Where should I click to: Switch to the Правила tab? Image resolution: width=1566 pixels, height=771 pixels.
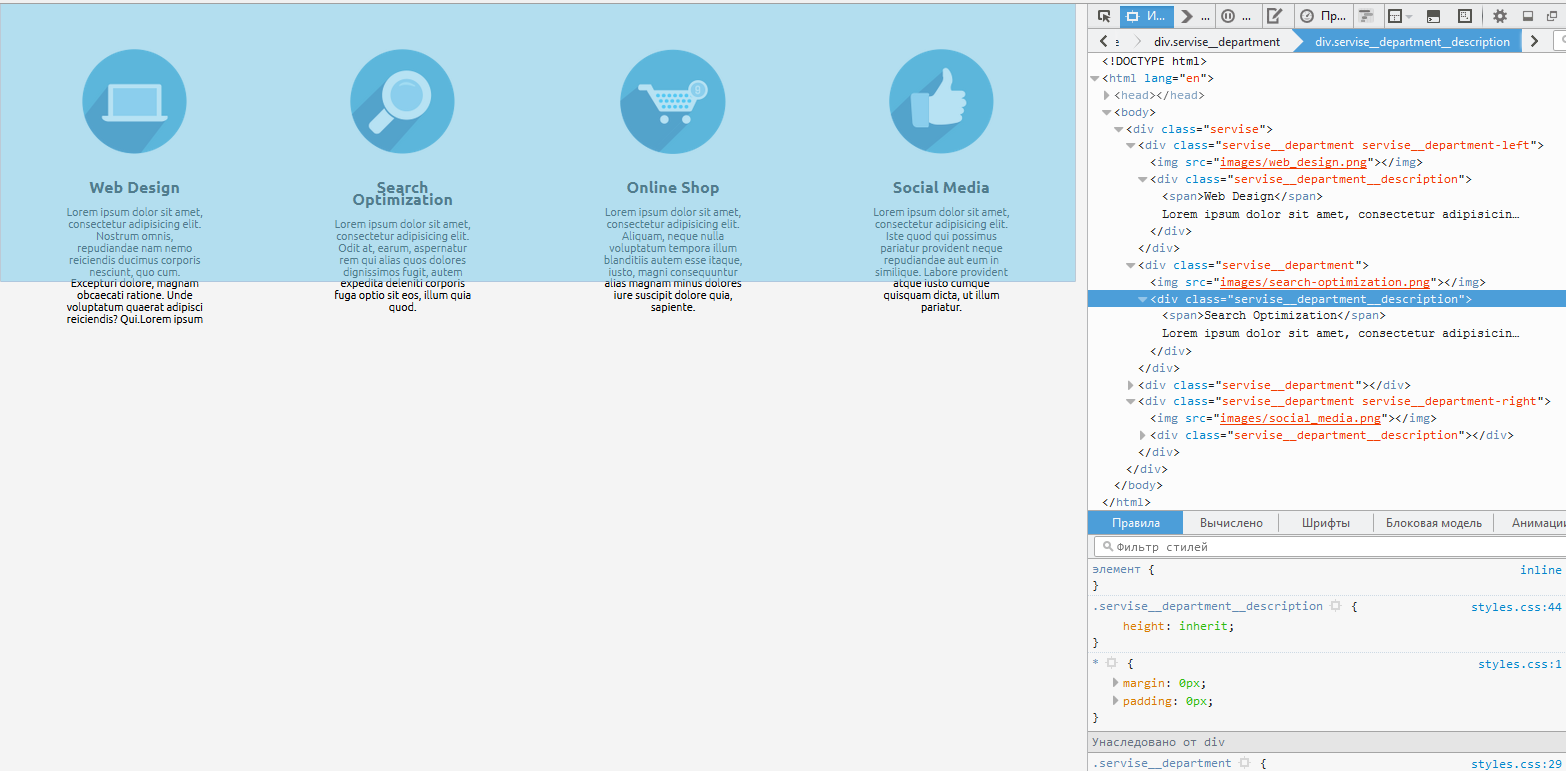click(x=1136, y=523)
